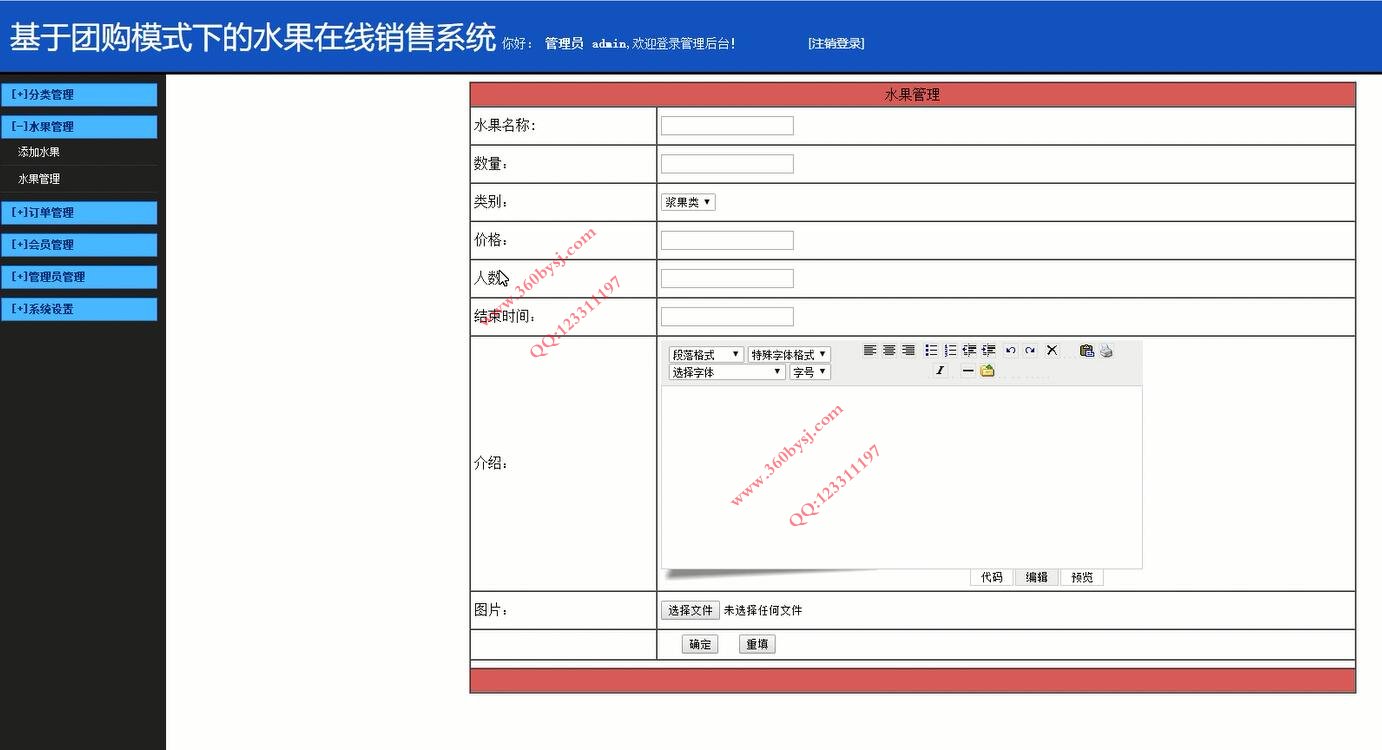Switch editor to 代码 tab
The image size is (1382, 750).
point(992,577)
